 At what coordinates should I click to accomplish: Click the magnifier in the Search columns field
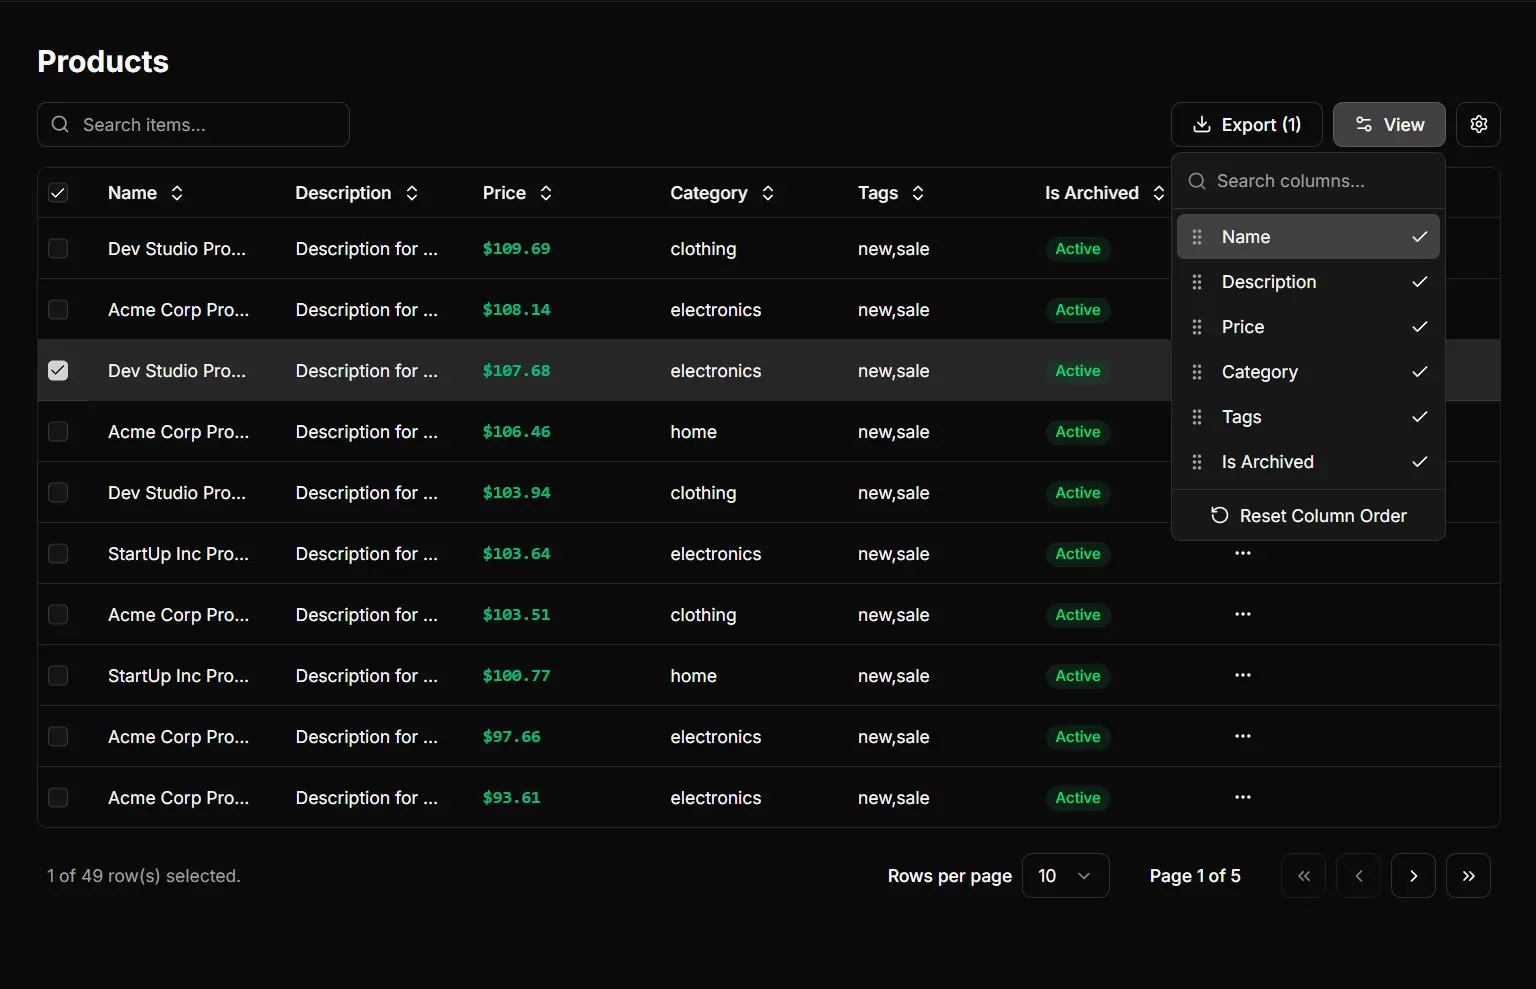[1196, 181]
